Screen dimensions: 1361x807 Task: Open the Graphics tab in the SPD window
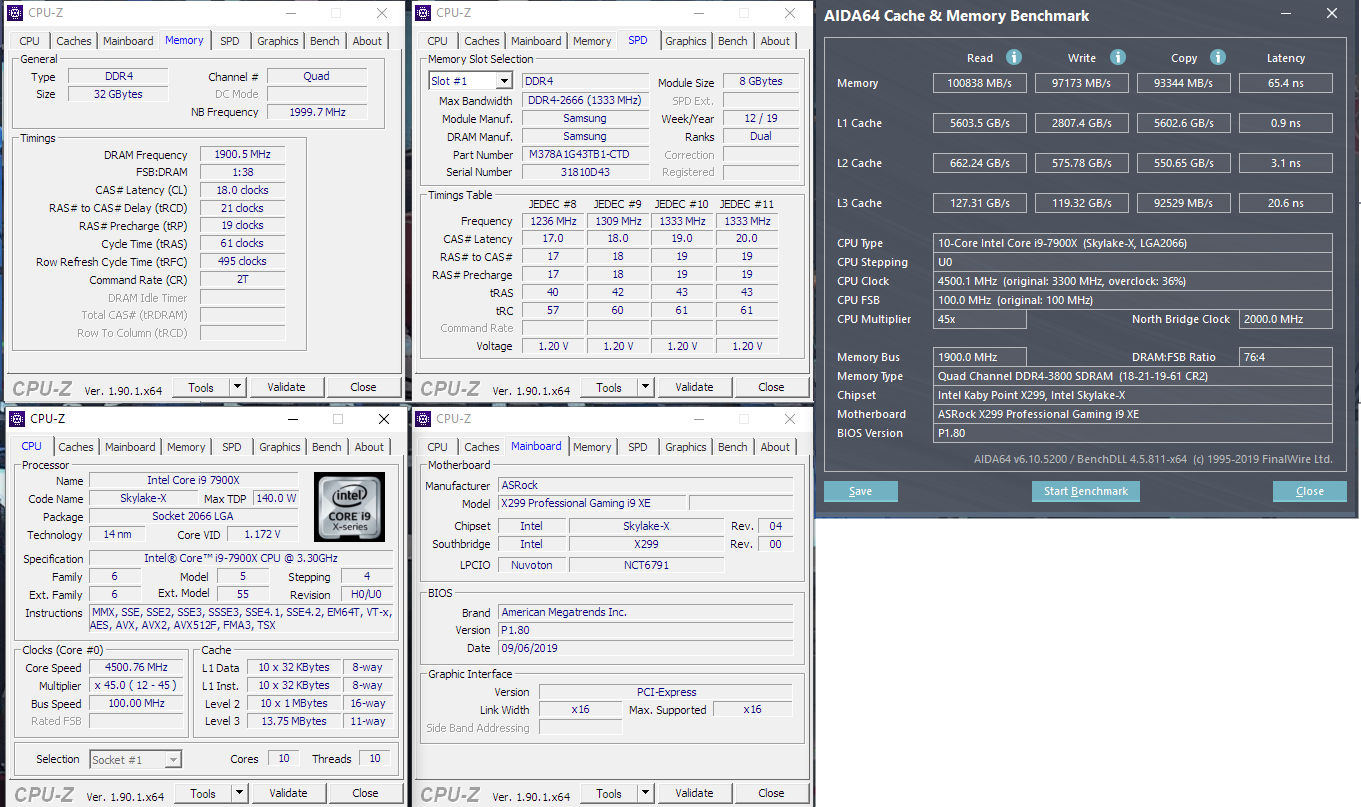click(686, 41)
